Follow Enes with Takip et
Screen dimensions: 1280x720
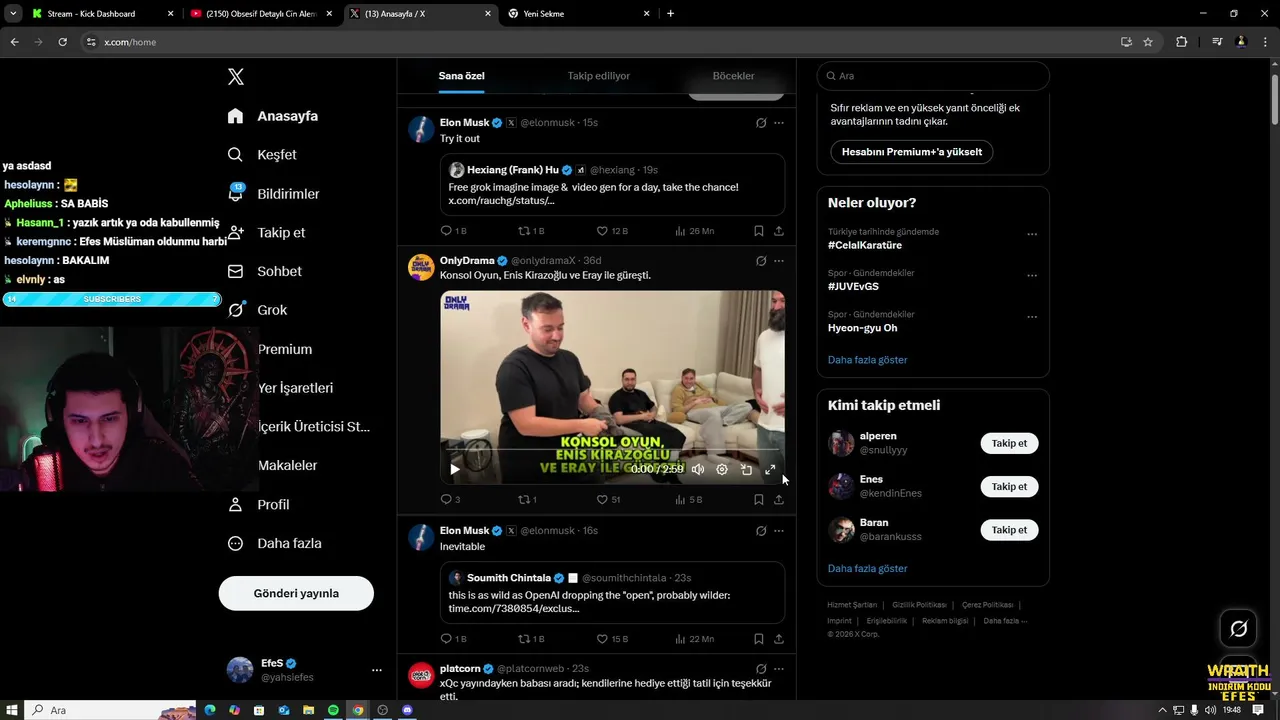[1009, 486]
